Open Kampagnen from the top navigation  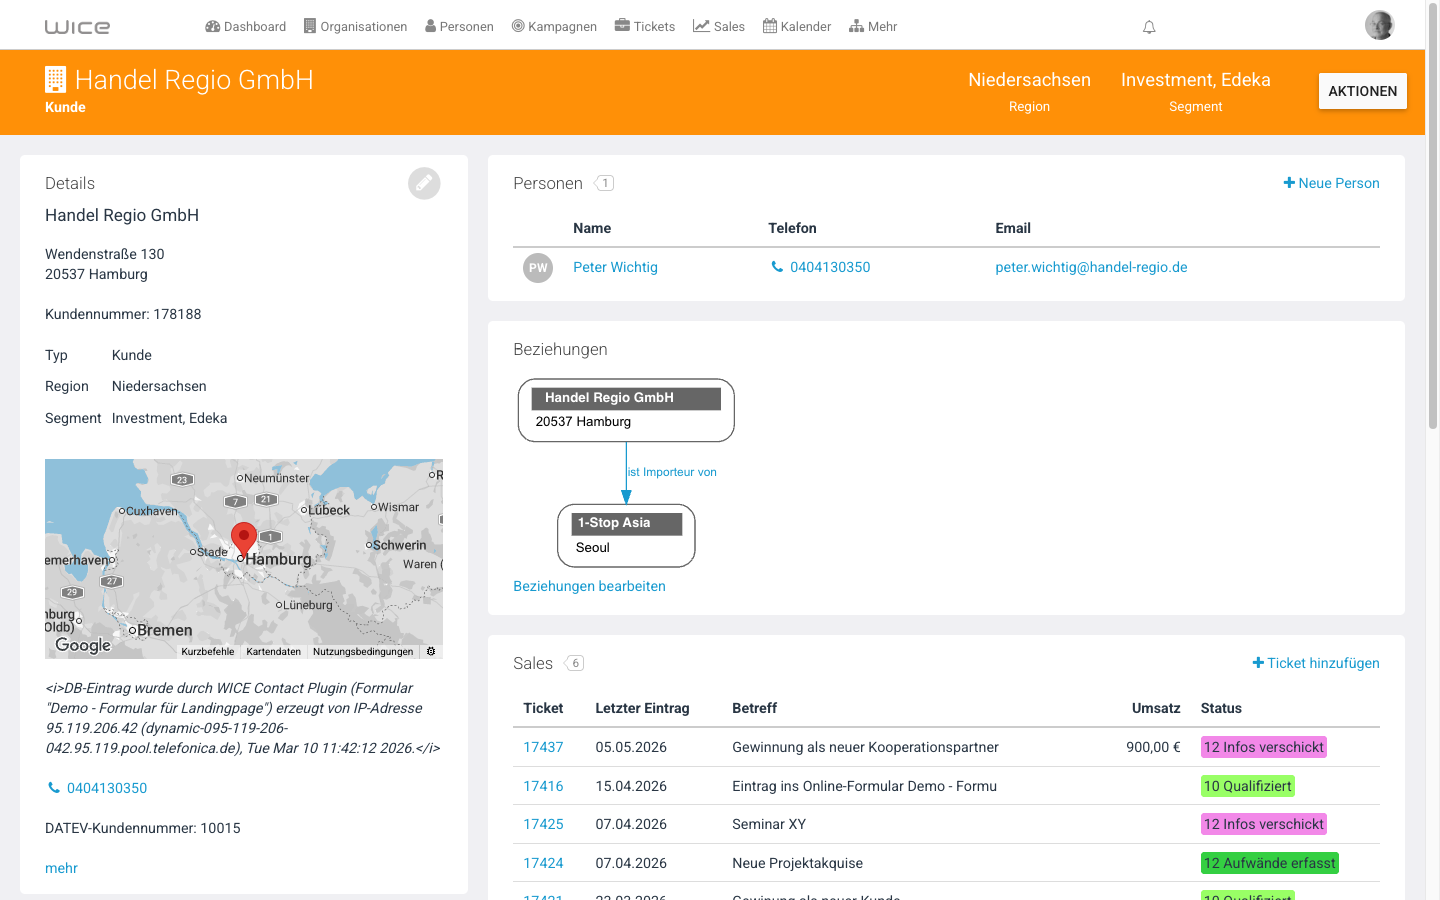(x=554, y=27)
